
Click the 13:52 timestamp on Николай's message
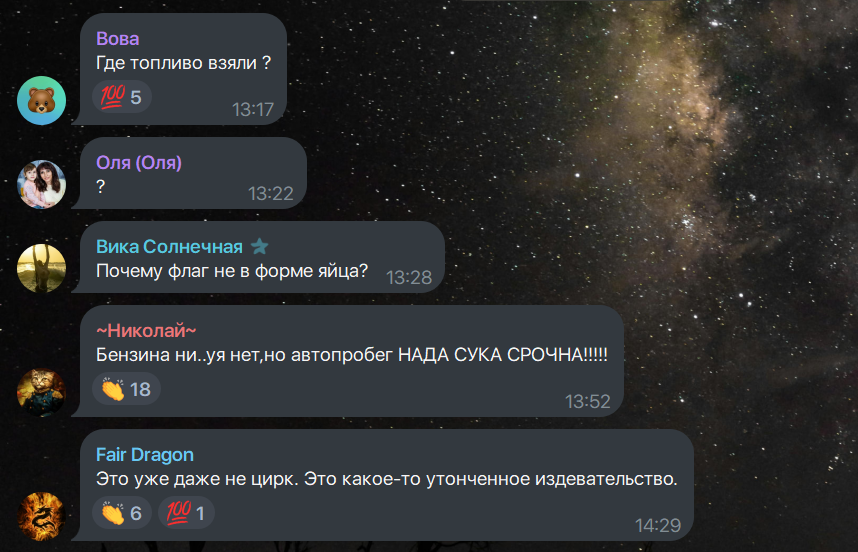coord(588,402)
